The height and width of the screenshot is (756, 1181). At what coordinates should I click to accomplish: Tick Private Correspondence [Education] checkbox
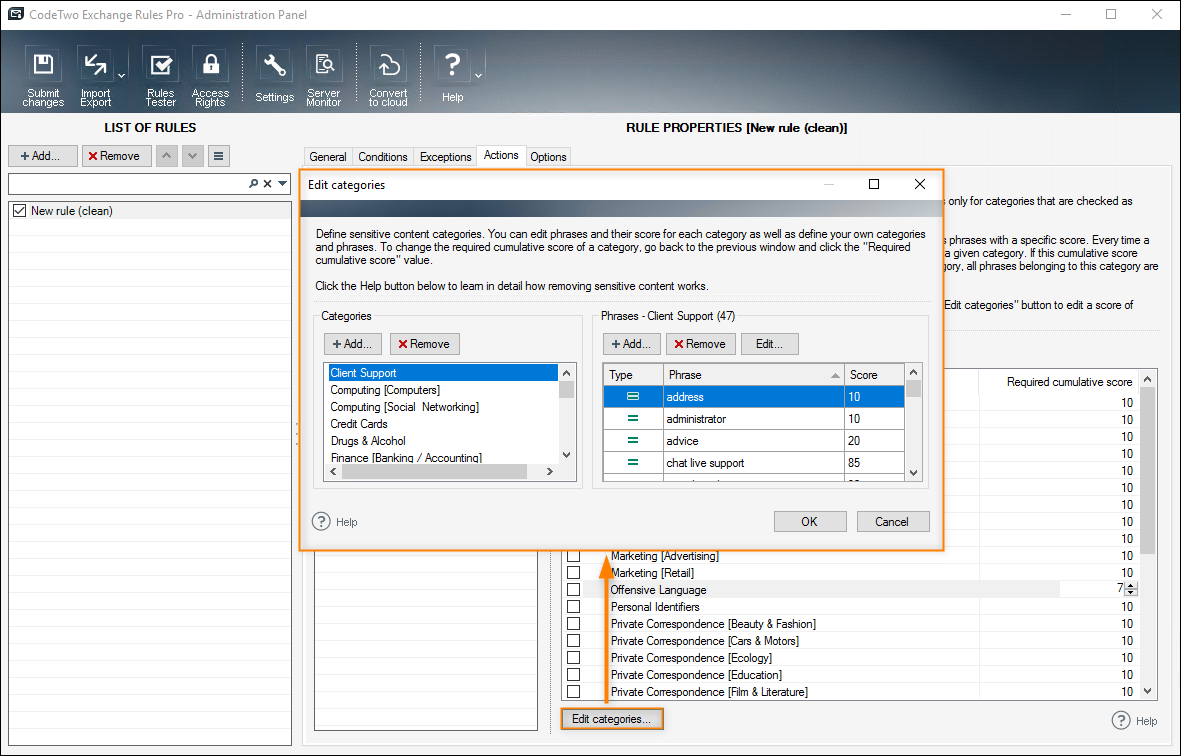point(573,675)
